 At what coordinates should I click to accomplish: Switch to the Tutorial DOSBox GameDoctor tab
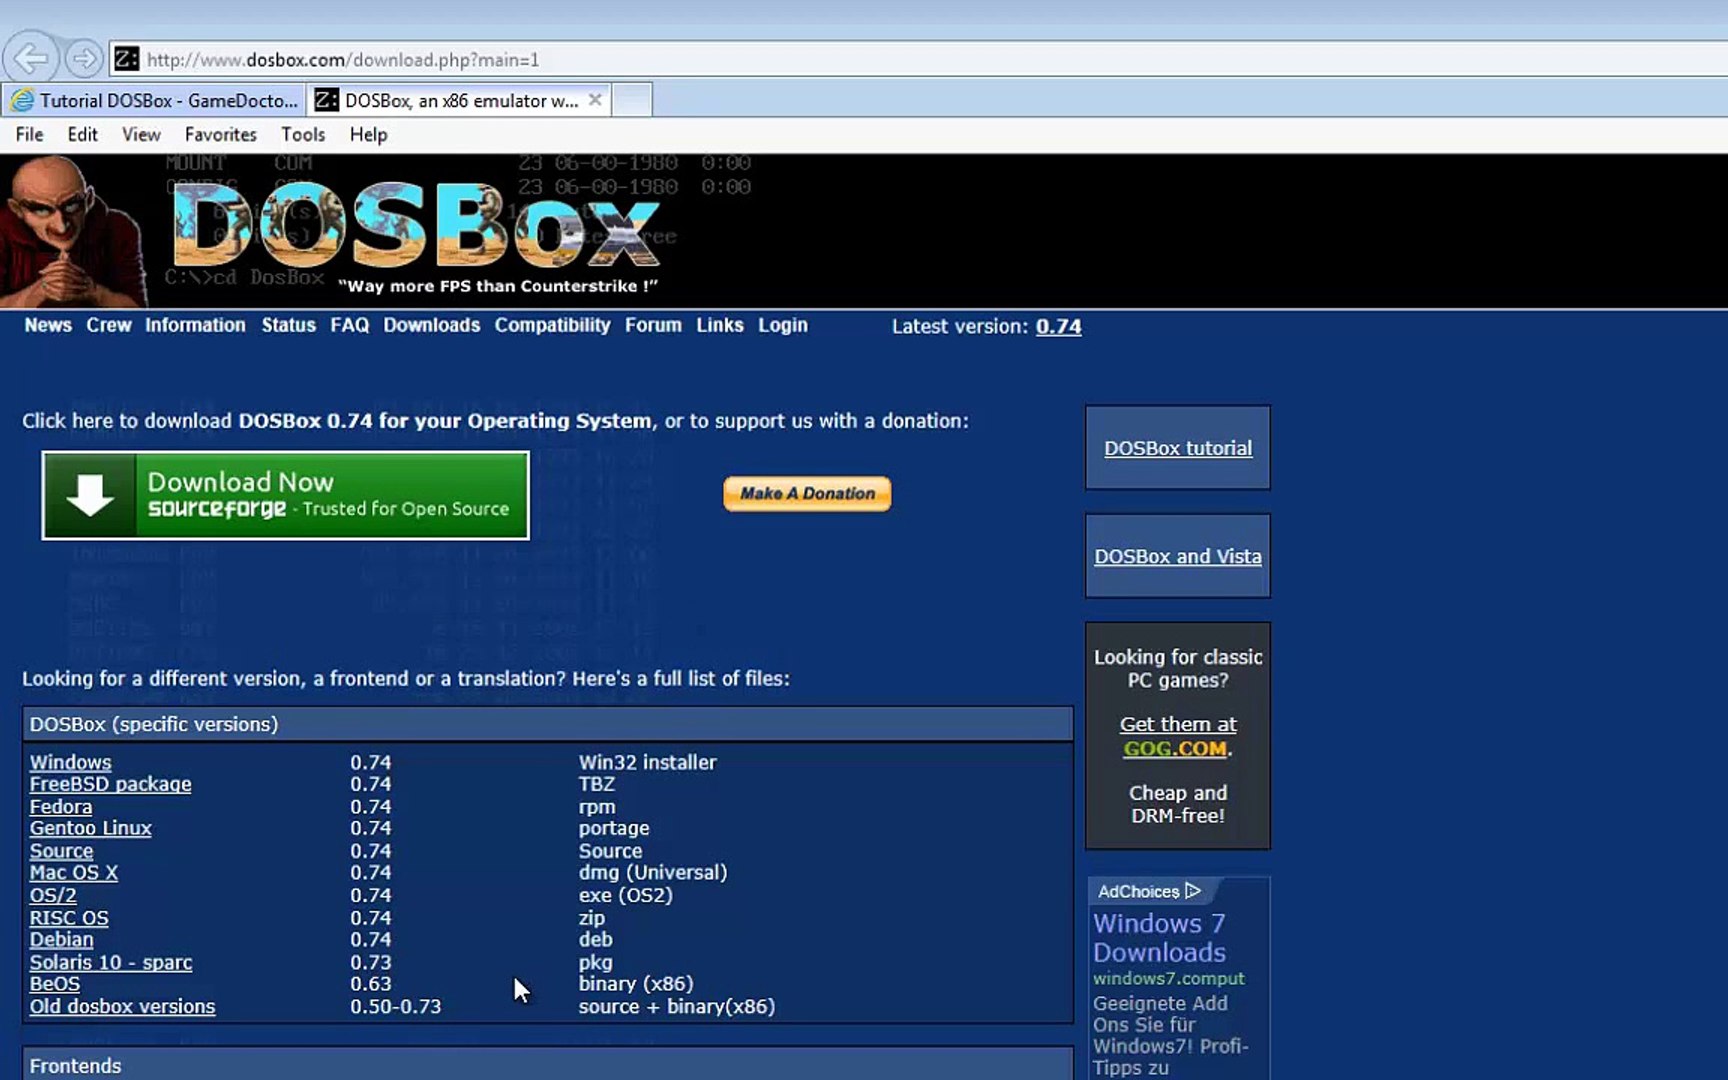[160, 99]
